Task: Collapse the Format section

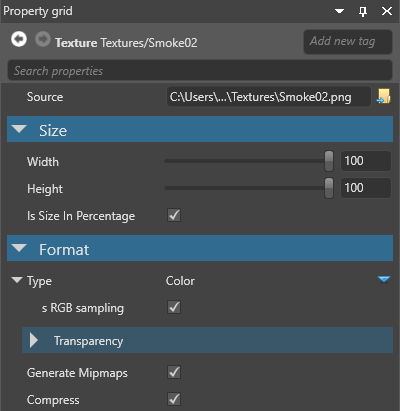Action: 19,248
